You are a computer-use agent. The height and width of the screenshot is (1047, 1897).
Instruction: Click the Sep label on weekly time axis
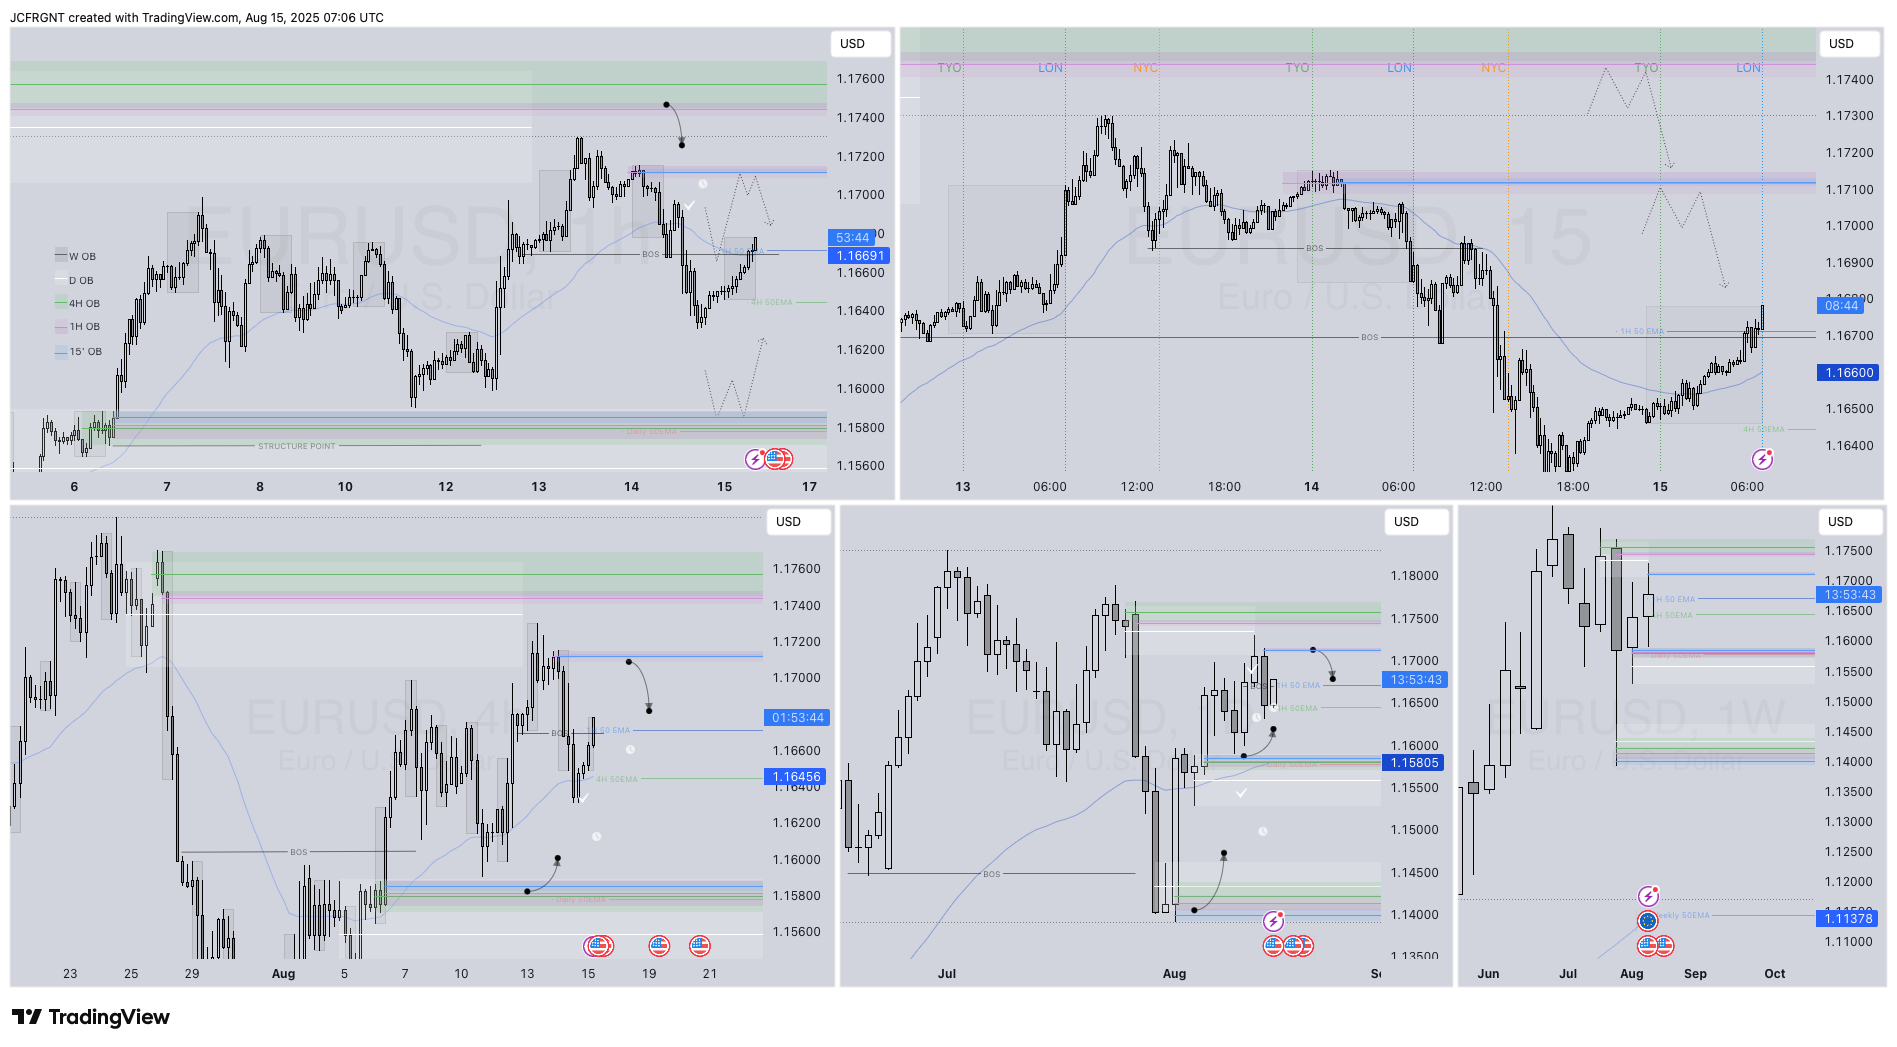1695,974
